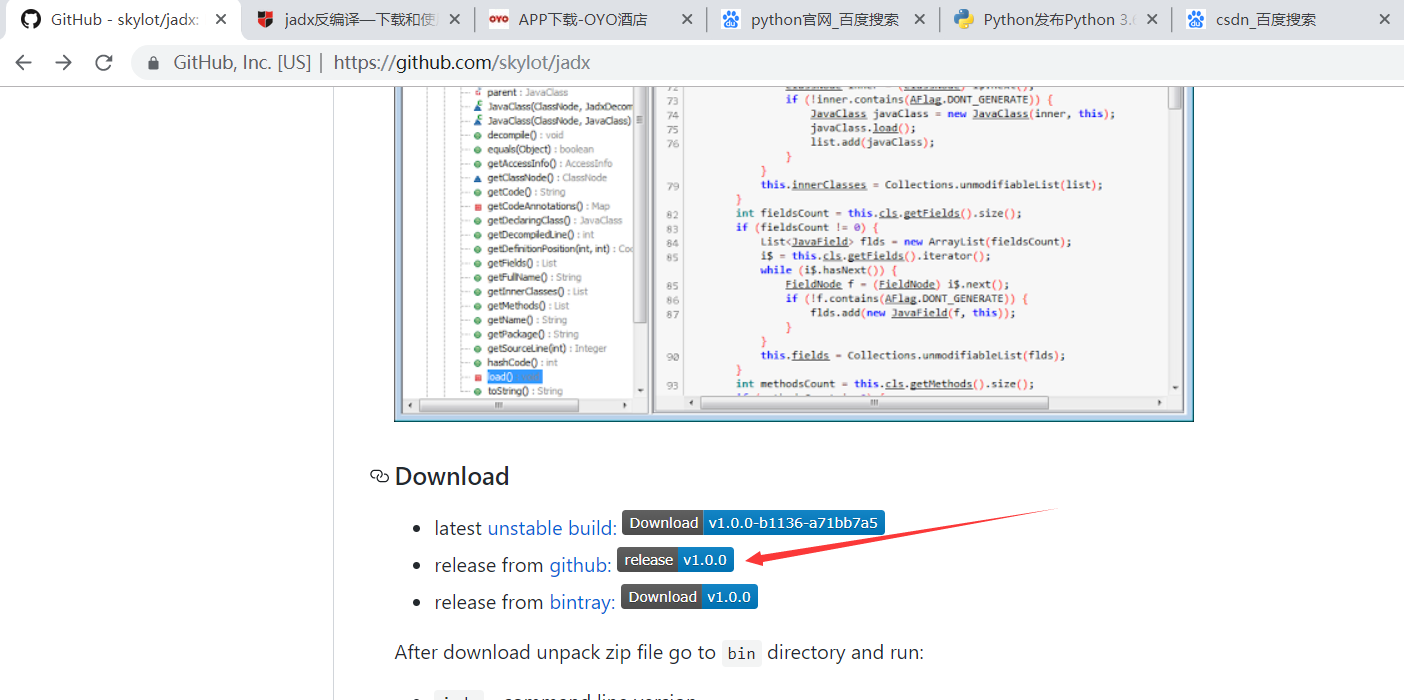The height and width of the screenshot is (700, 1404).
Task: Click the Download section heading
Action: [452, 476]
